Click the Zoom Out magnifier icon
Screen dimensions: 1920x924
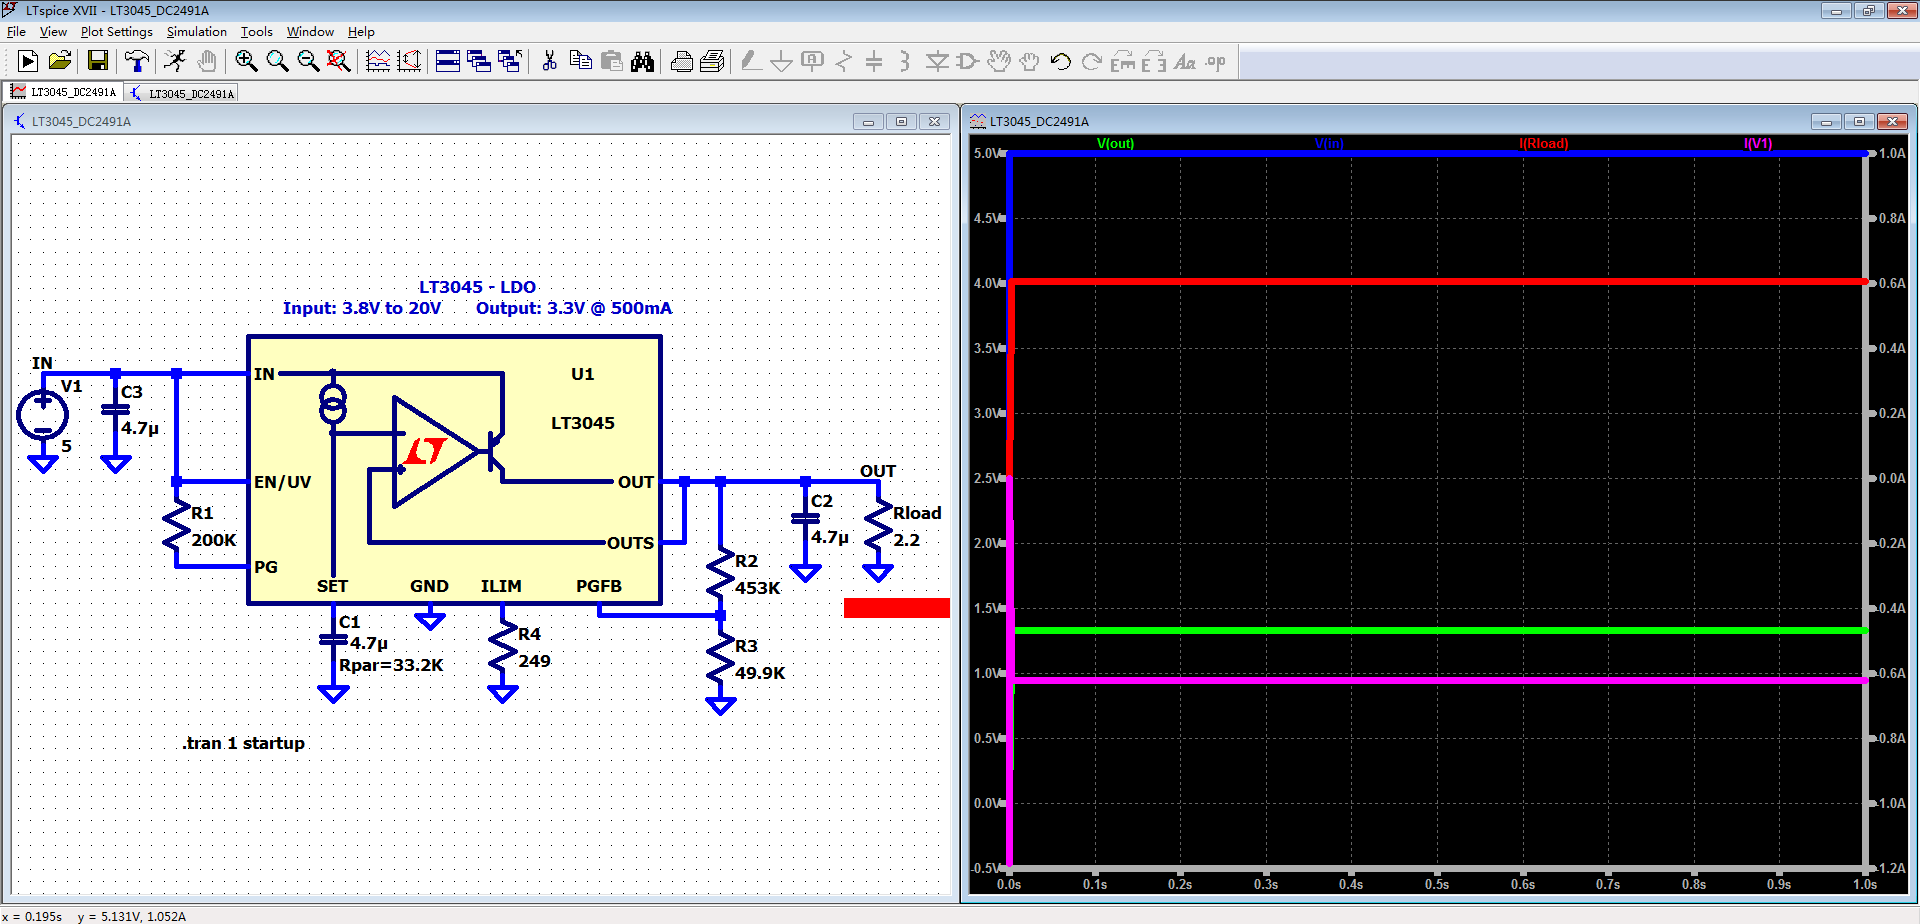pyautogui.click(x=308, y=62)
